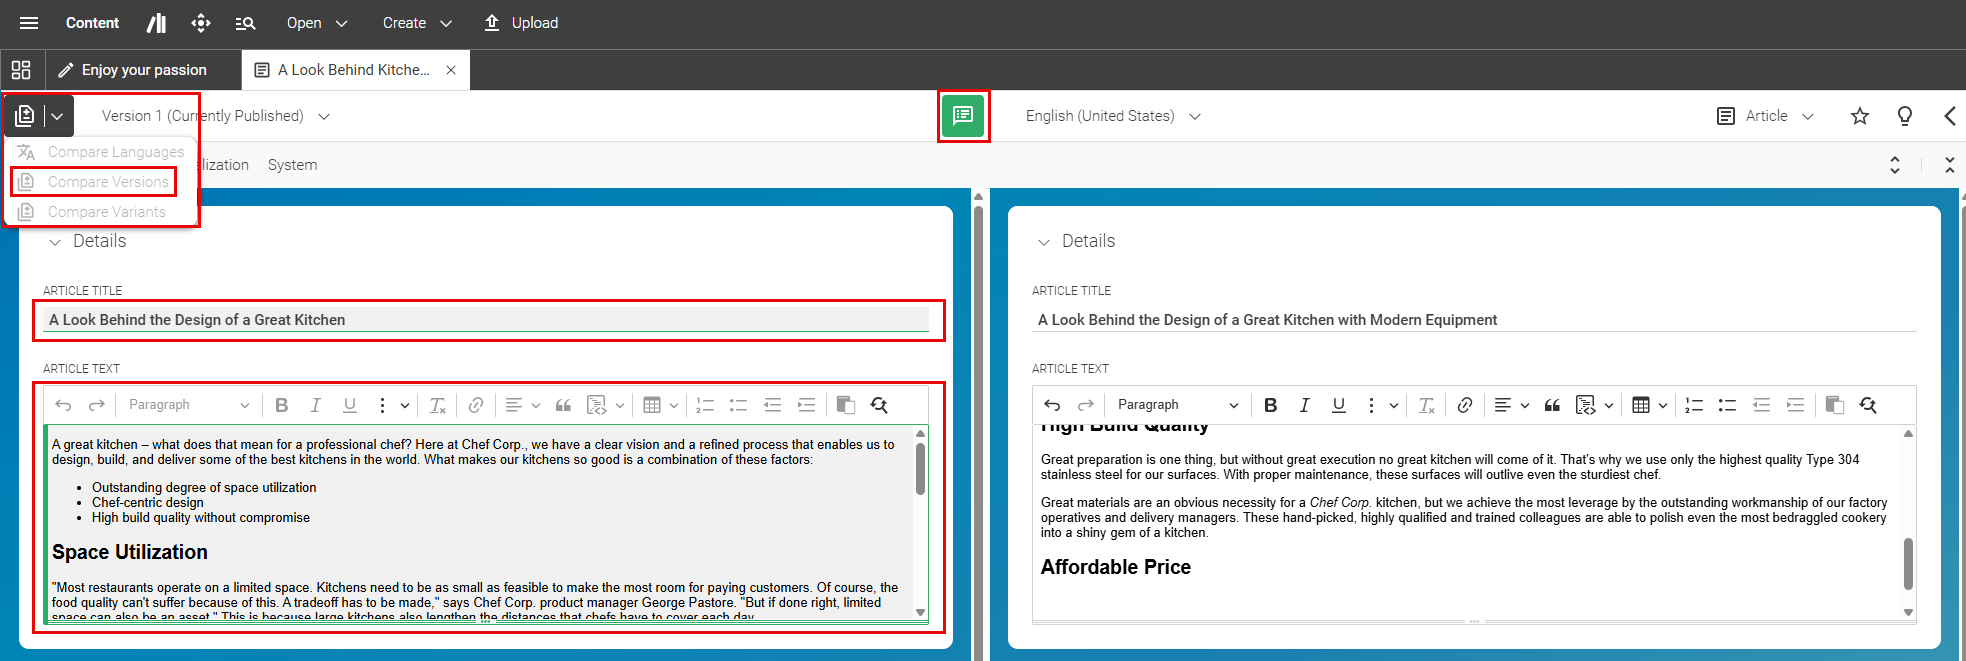Screen dimensions: 1966x661
Task: Insert block quote in the right editor
Action: click(x=1552, y=405)
